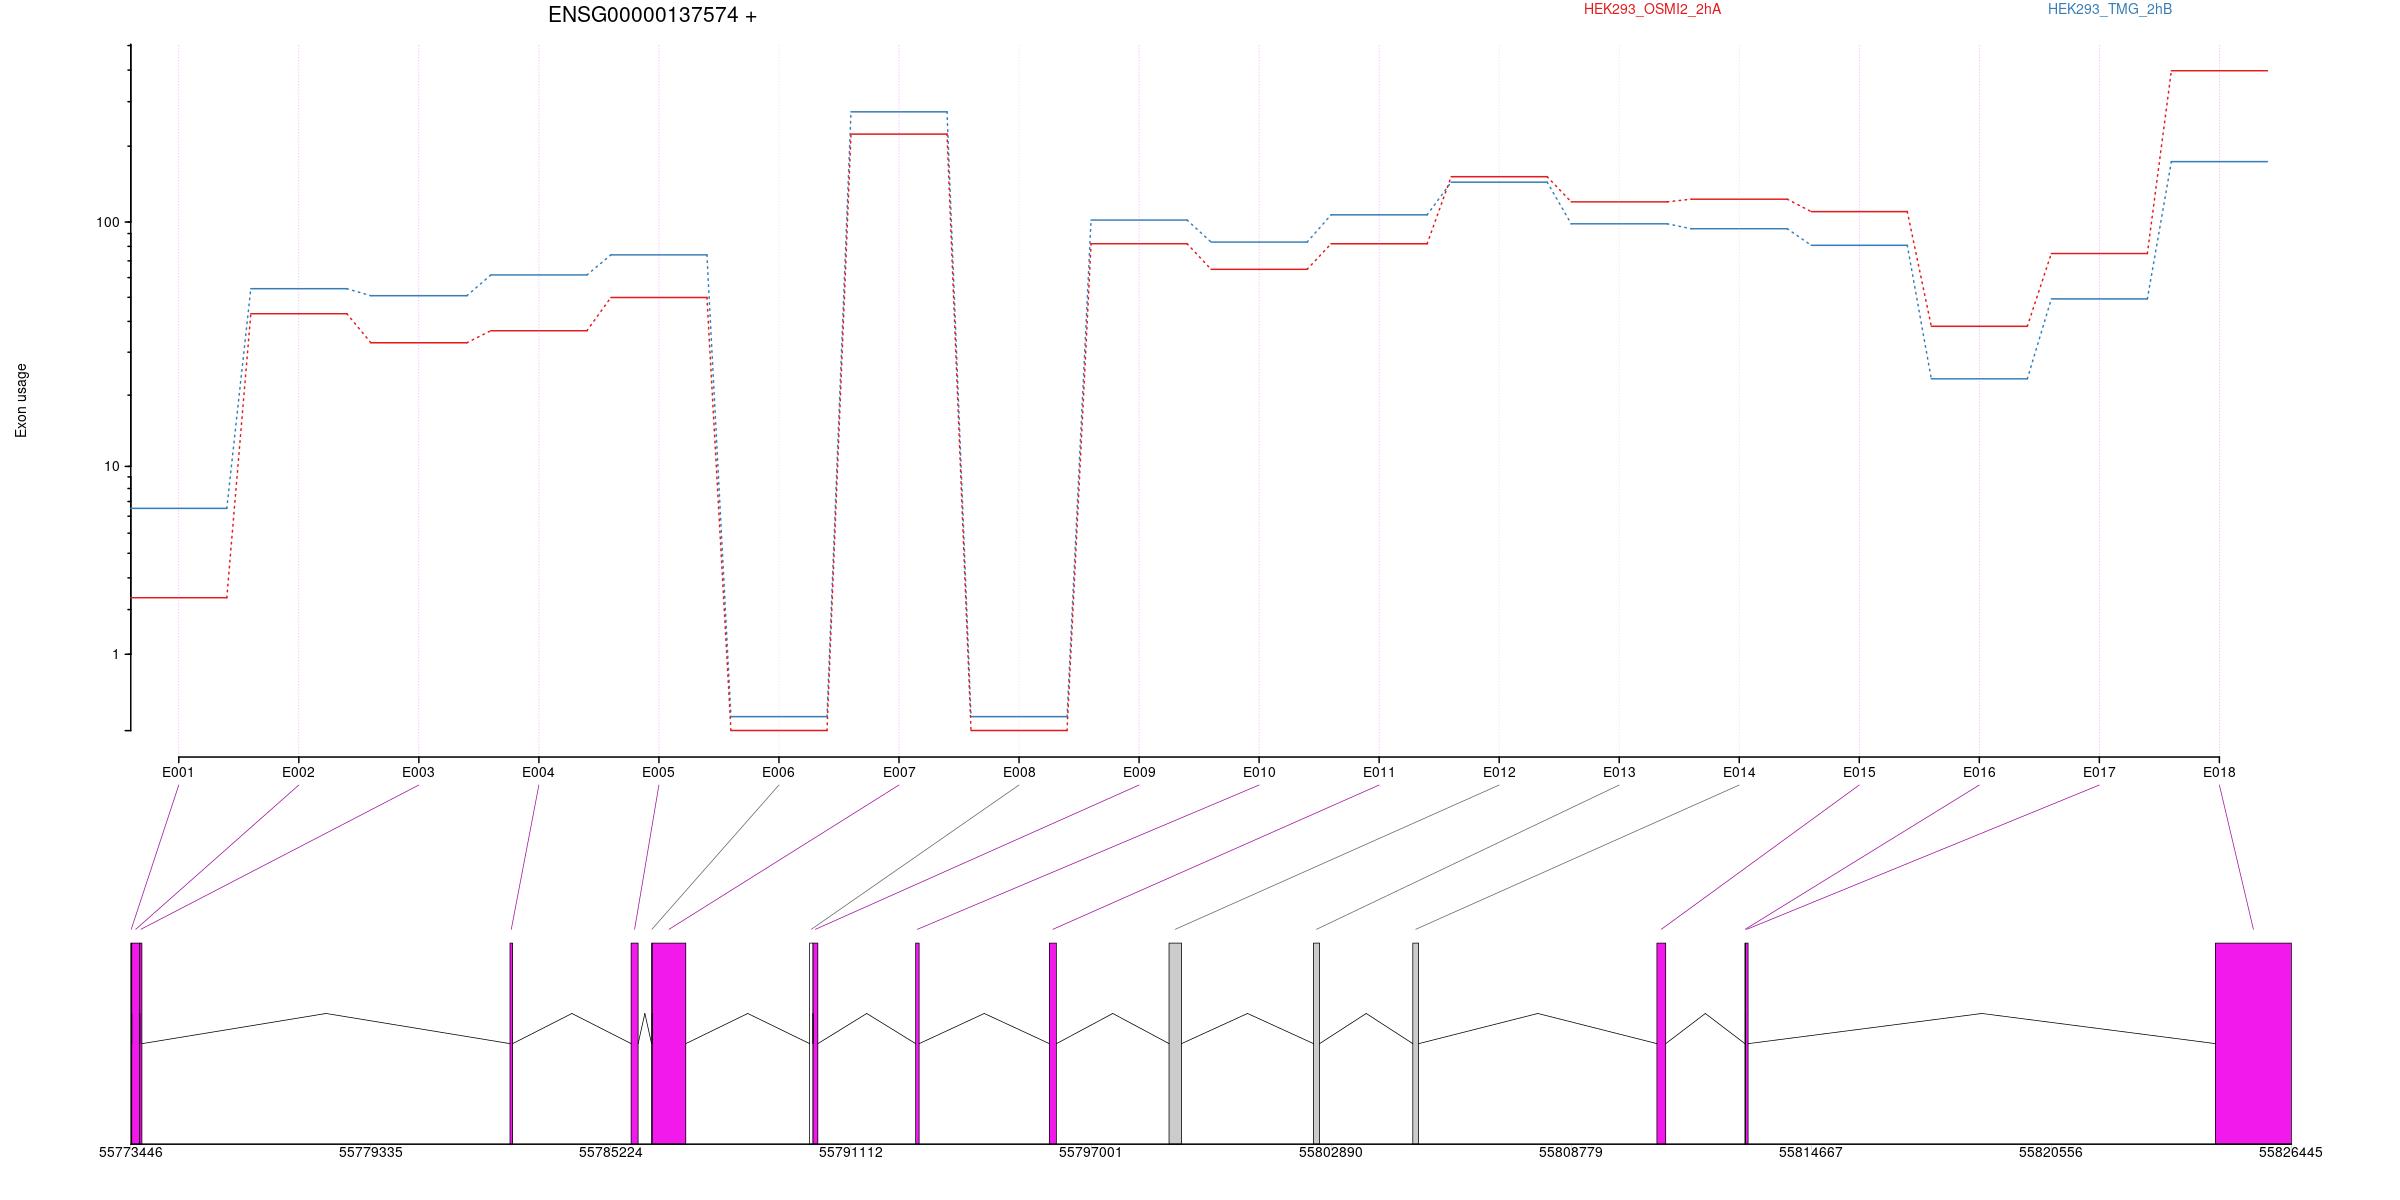Click exon label E002
The height and width of the screenshot is (1200, 2400).
pos(298,772)
